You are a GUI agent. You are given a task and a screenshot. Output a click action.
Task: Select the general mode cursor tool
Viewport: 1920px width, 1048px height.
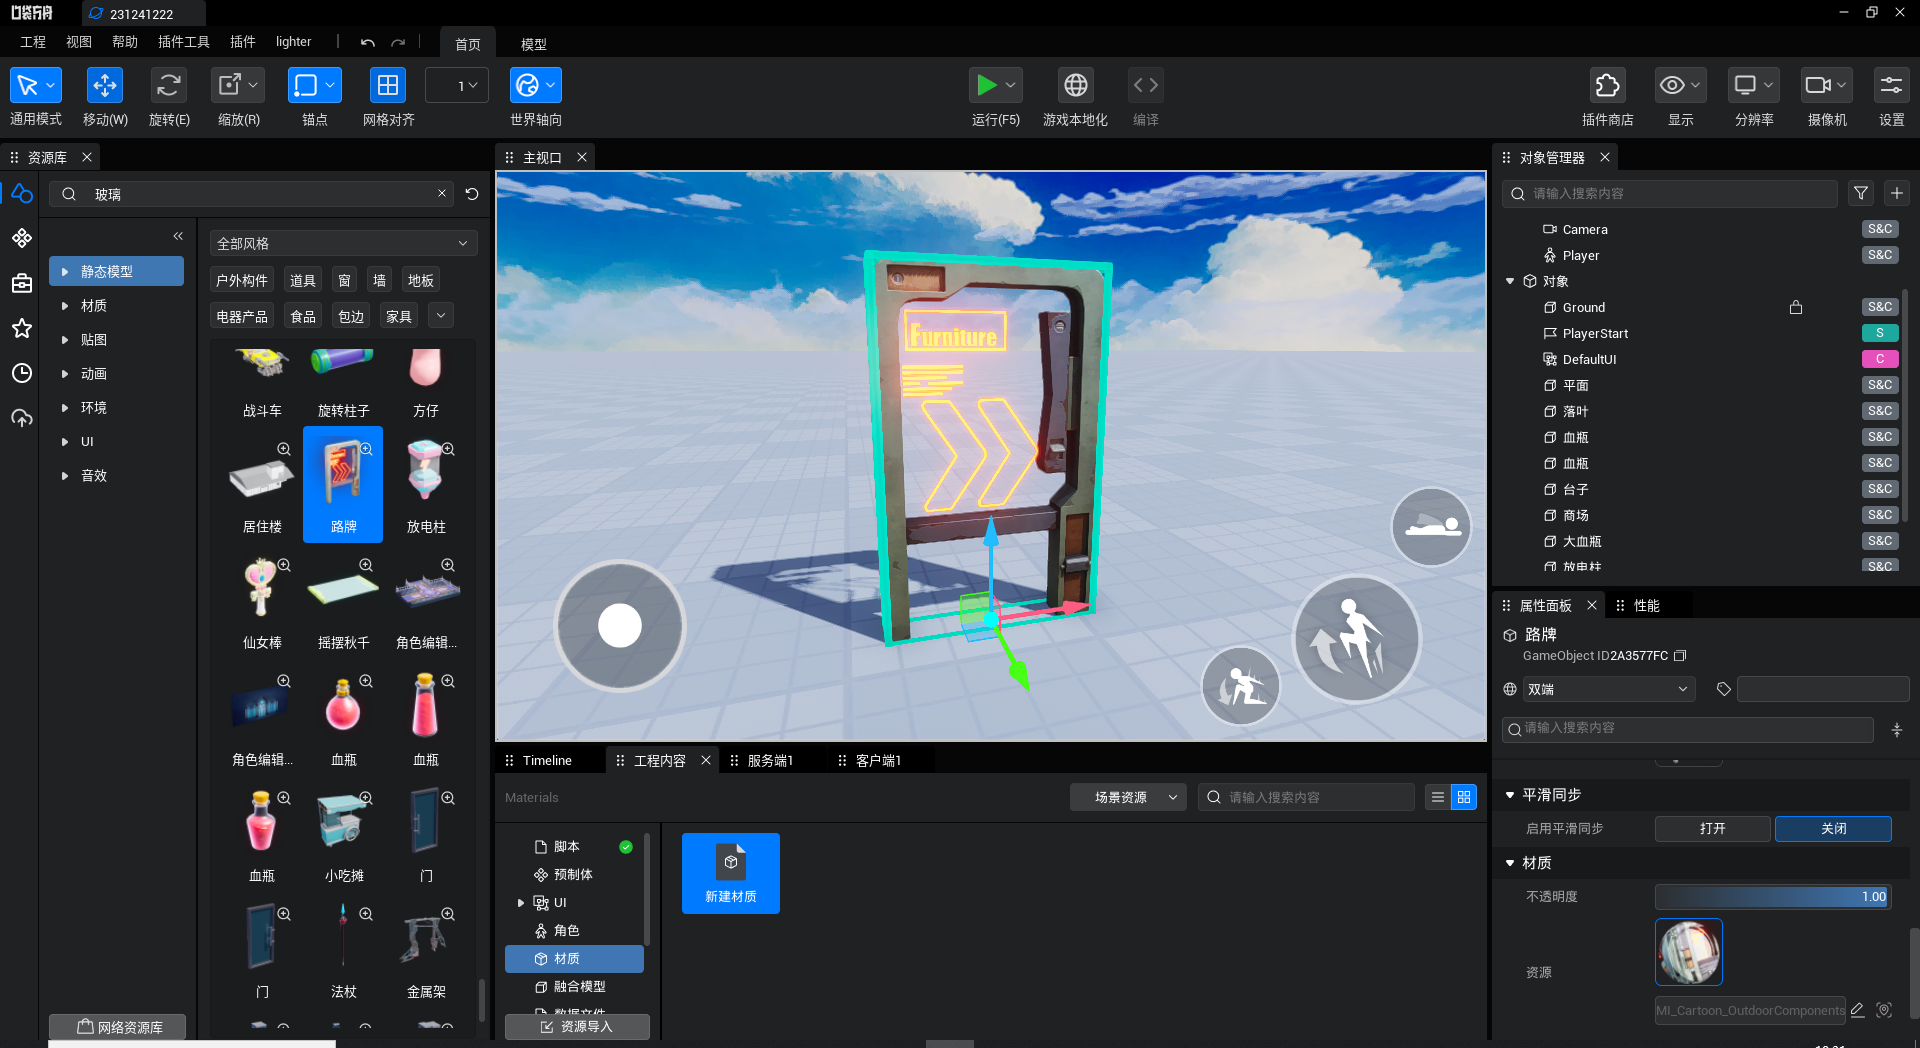28,86
